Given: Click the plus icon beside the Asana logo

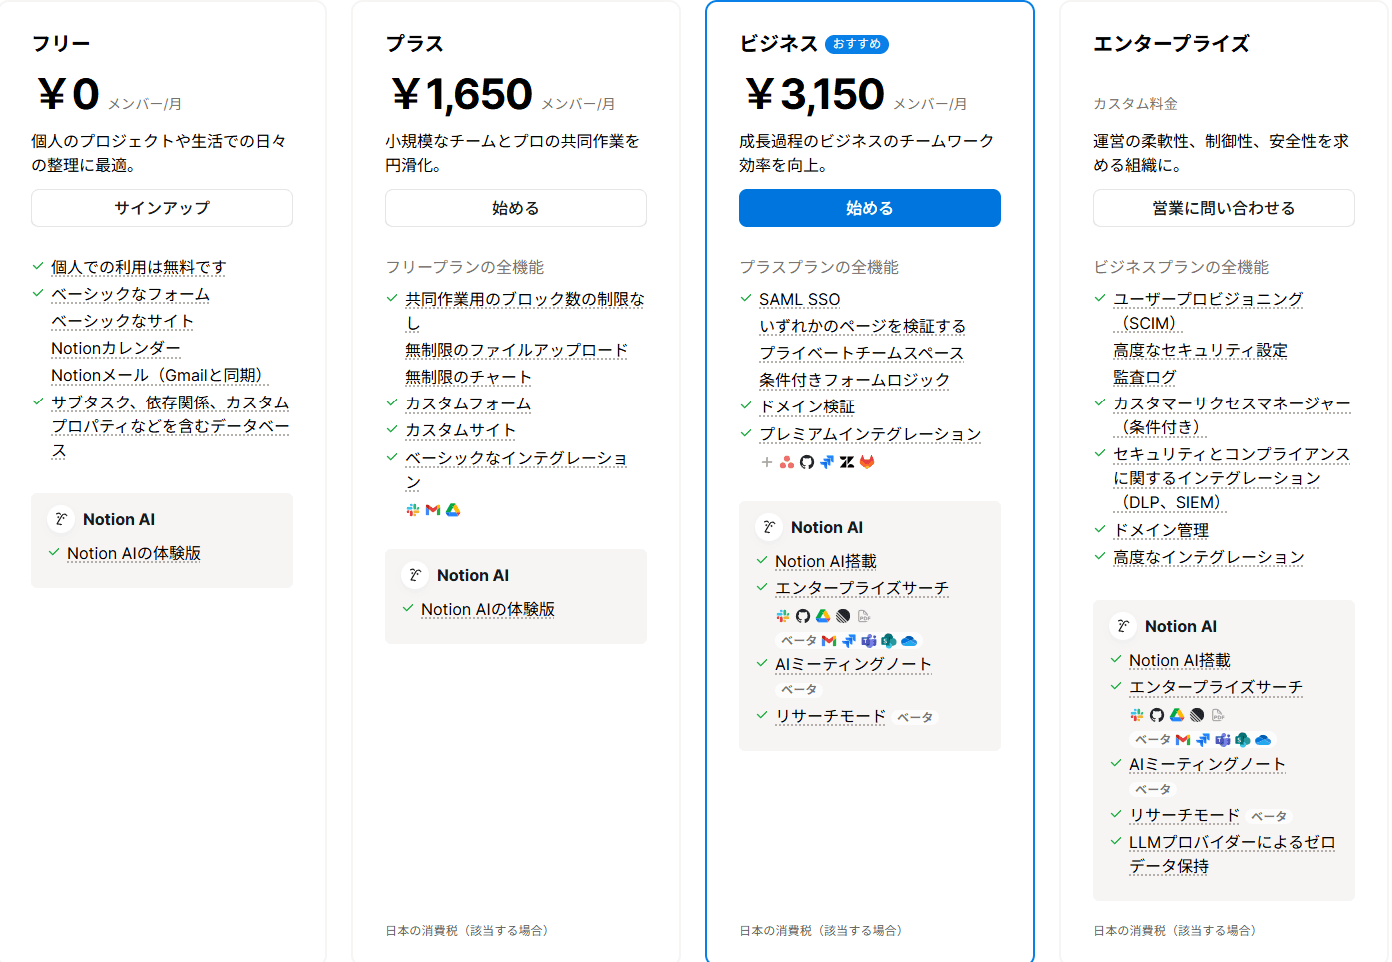Looking at the screenshot, I should pyautogui.click(x=767, y=462).
